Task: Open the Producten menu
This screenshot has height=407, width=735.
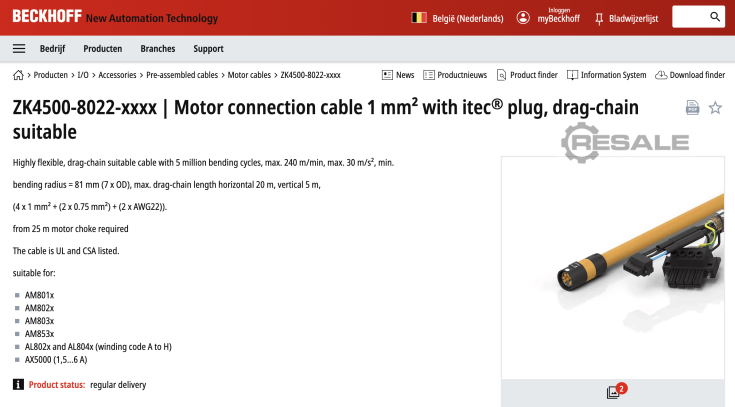Action: pos(103,49)
